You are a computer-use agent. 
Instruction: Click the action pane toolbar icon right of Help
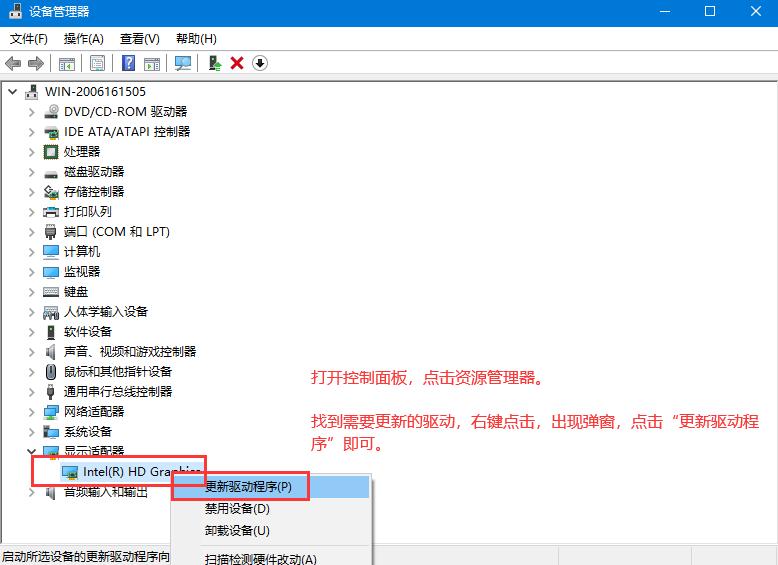152,63
